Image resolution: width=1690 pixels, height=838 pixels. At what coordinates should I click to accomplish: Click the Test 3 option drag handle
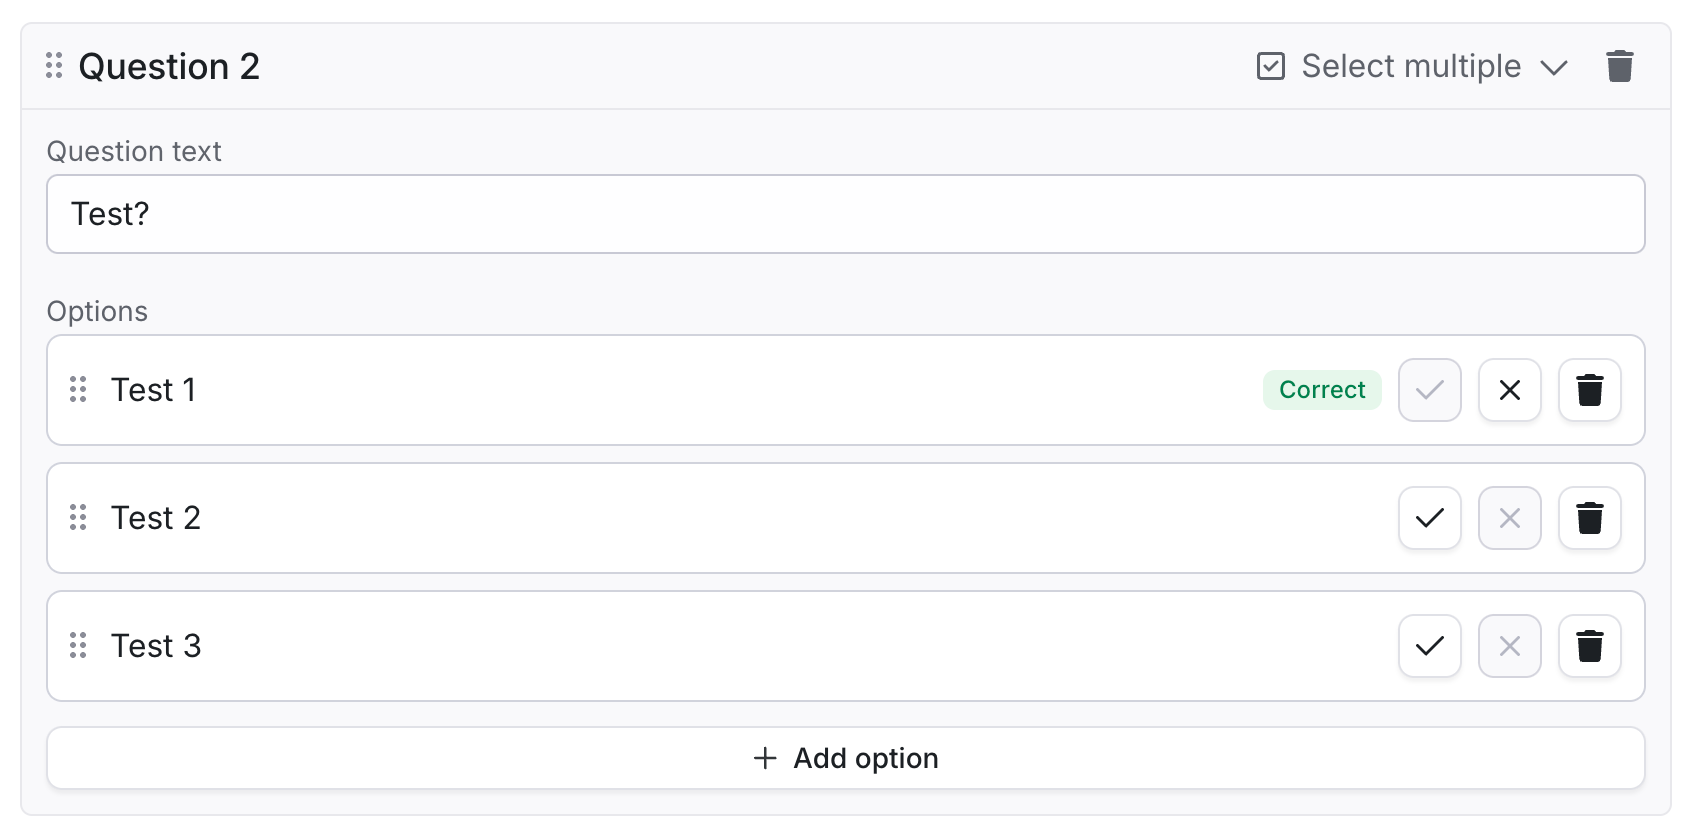[78, 645]
